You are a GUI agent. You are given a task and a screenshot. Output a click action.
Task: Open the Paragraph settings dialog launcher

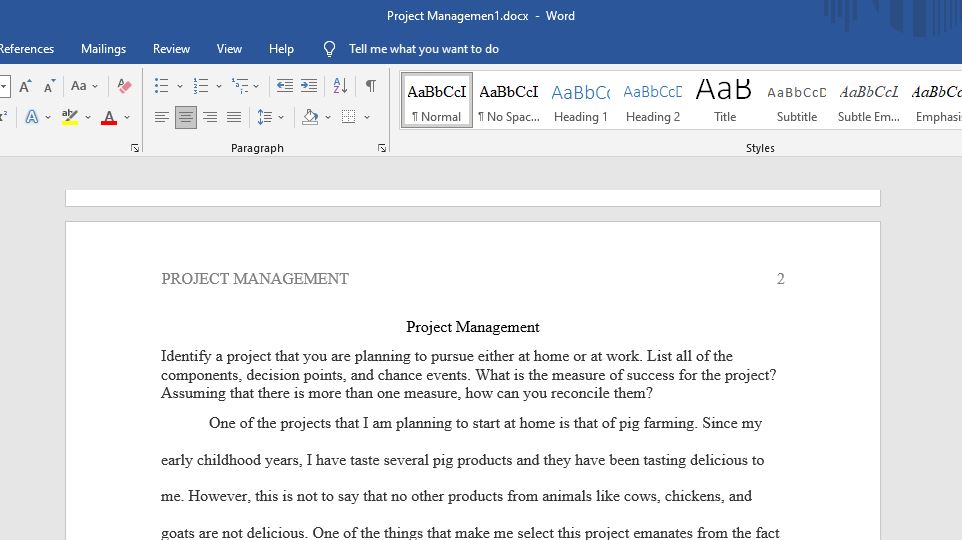[382, 148]
